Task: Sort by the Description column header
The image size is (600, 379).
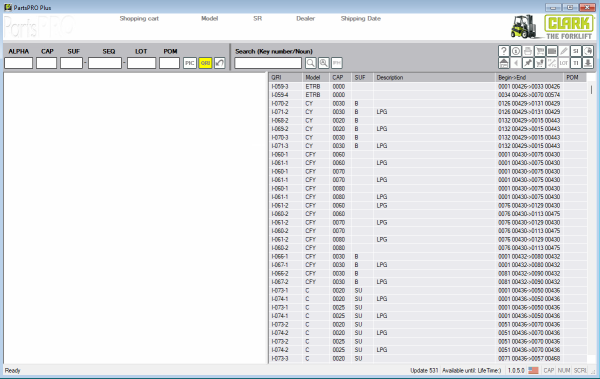Action: (x=435, y=77)
